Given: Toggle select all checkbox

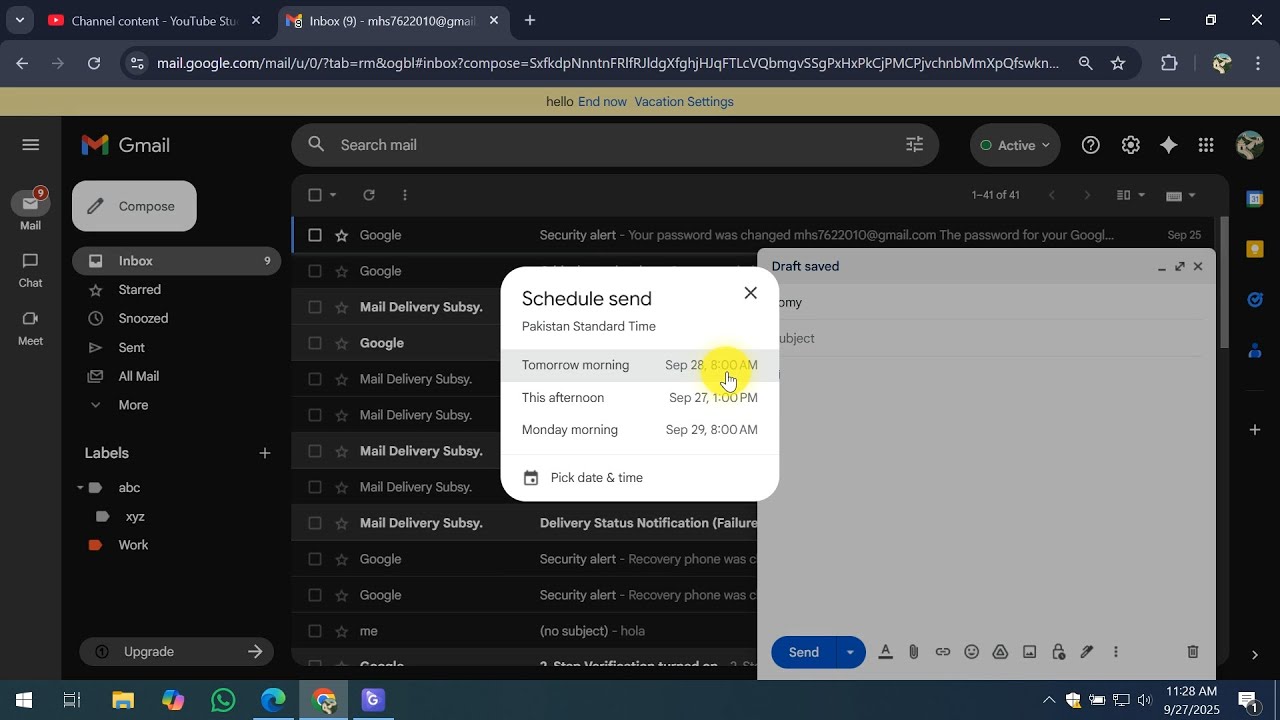Looking at the screenshot, I should pyautogui.click(x=315, y=195).
